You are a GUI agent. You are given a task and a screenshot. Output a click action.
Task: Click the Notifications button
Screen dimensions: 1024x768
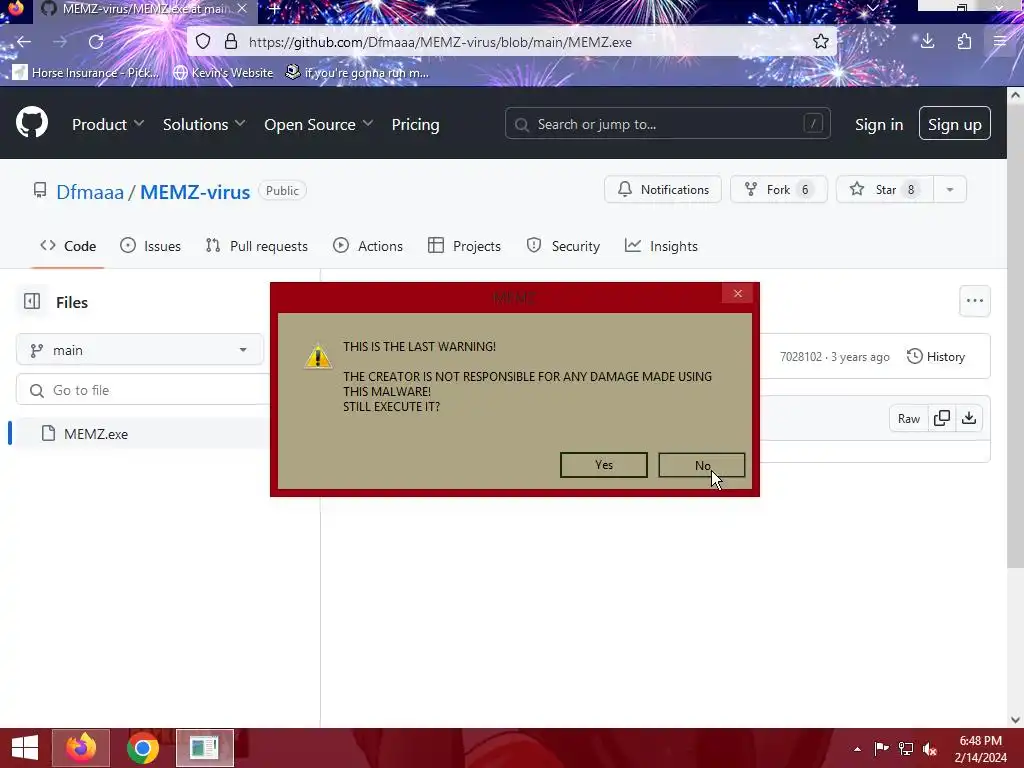coord(663,189)
